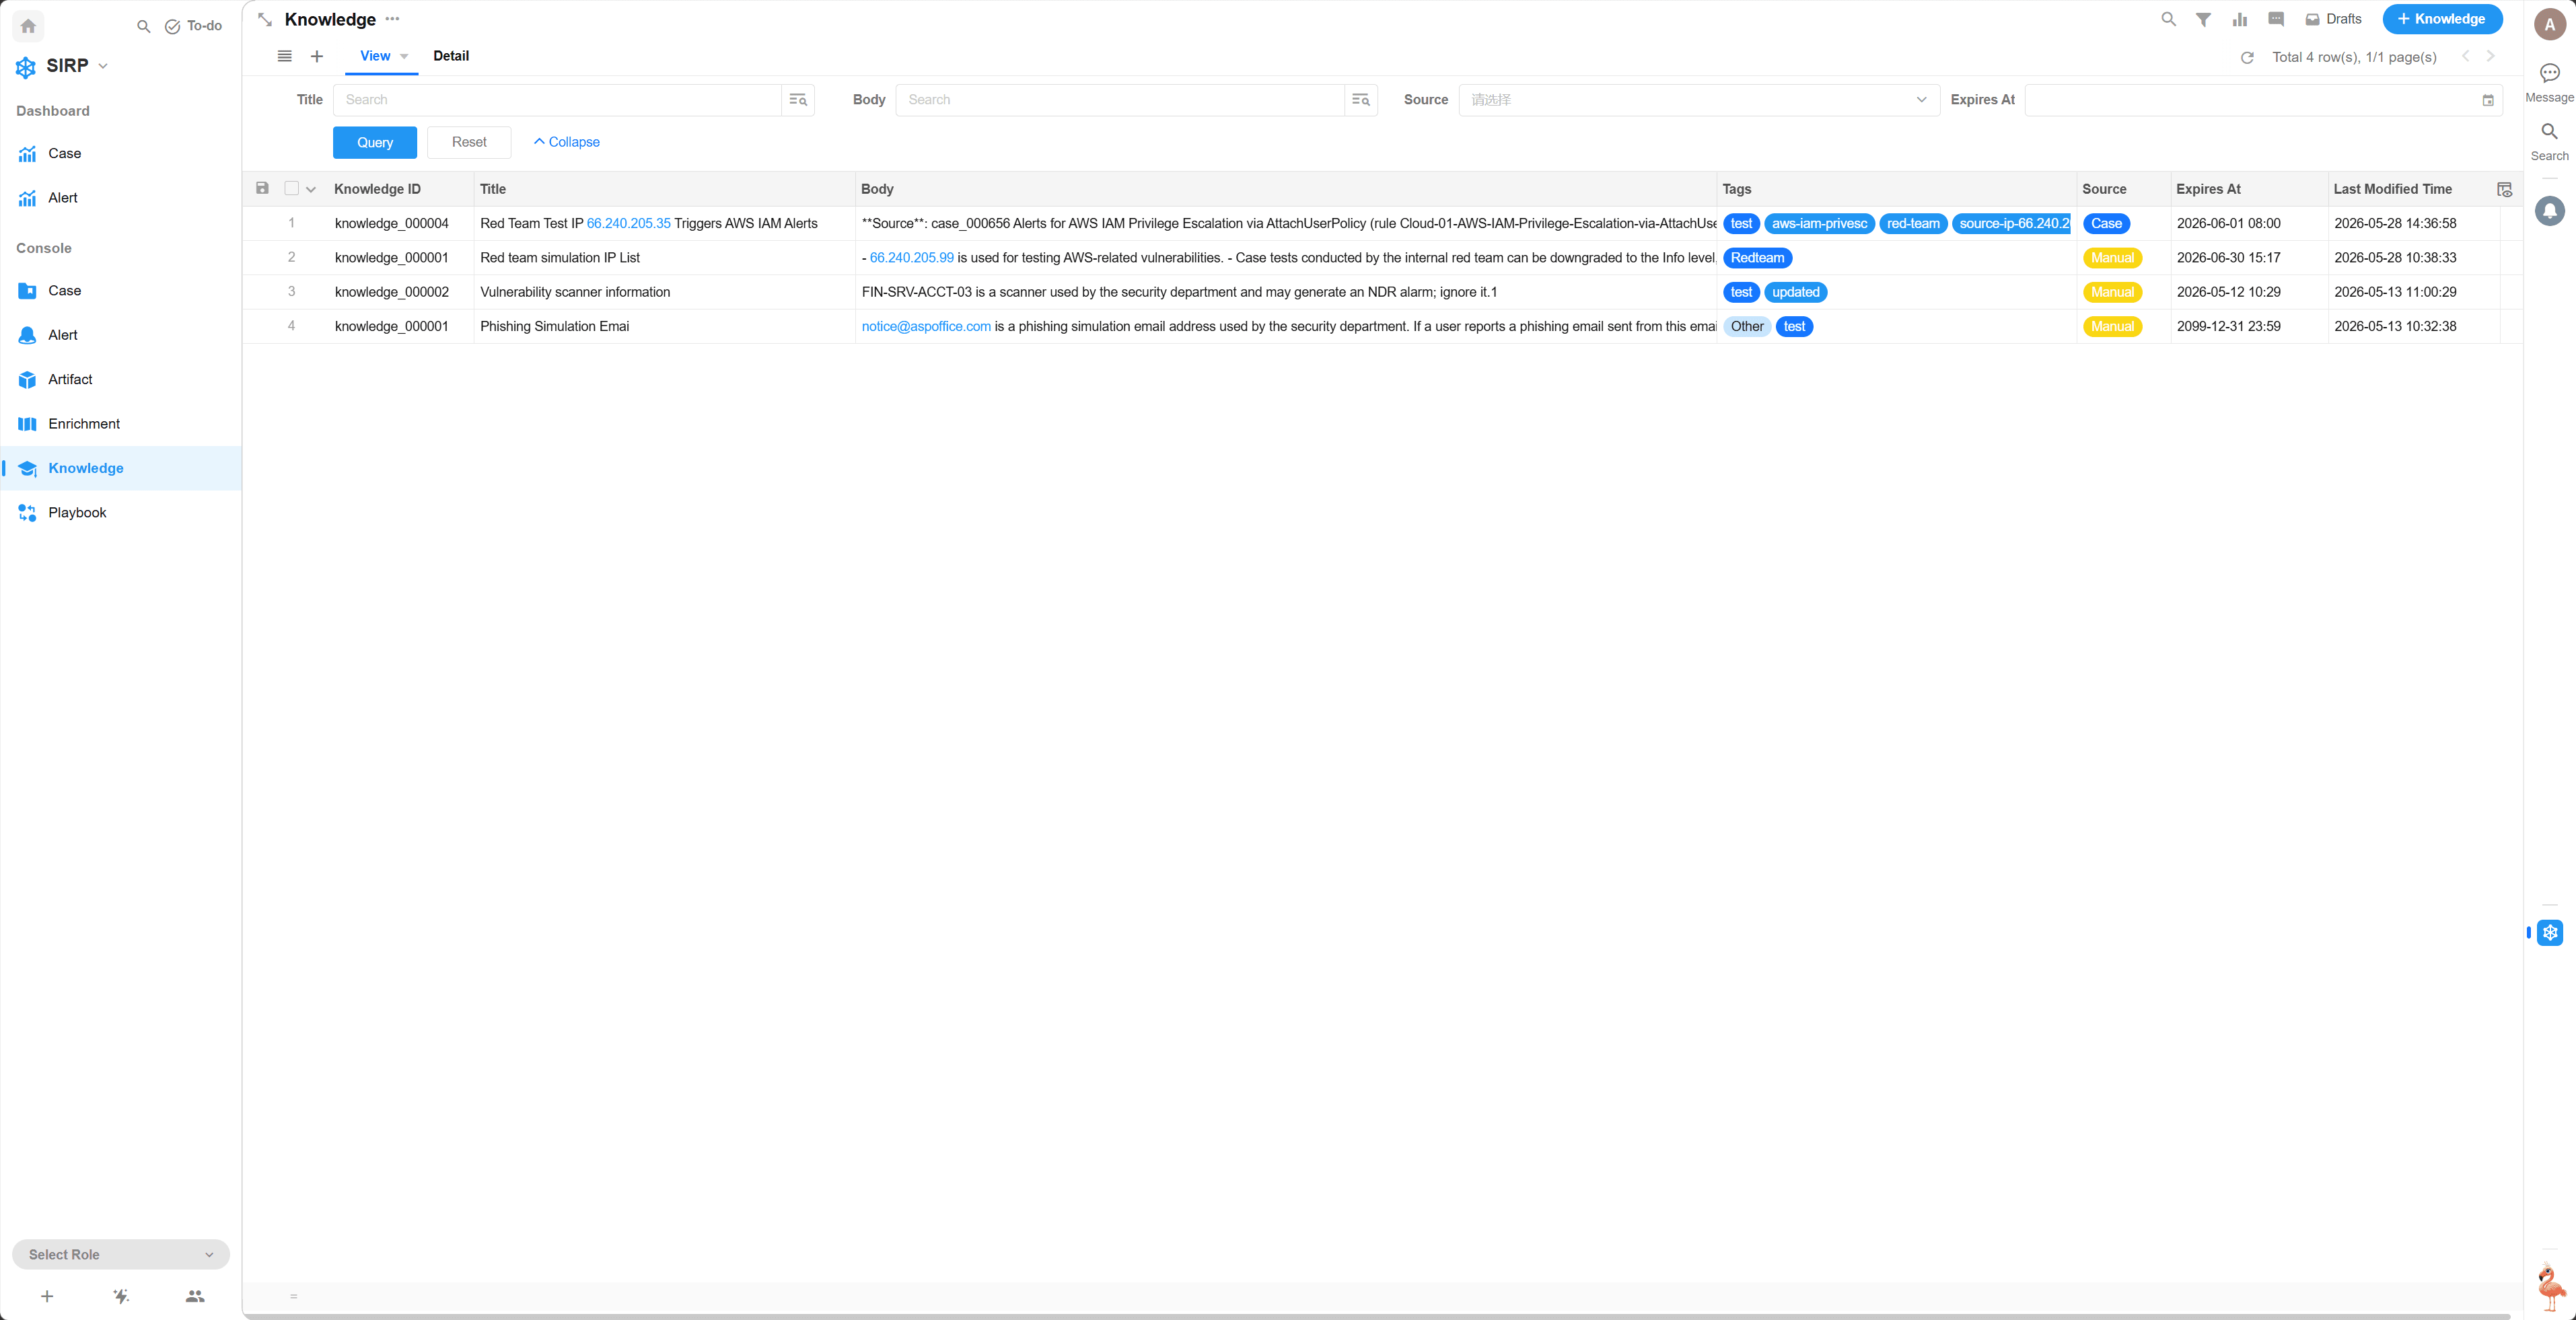
Task: Open Drafts
Action: point(2333,19)
